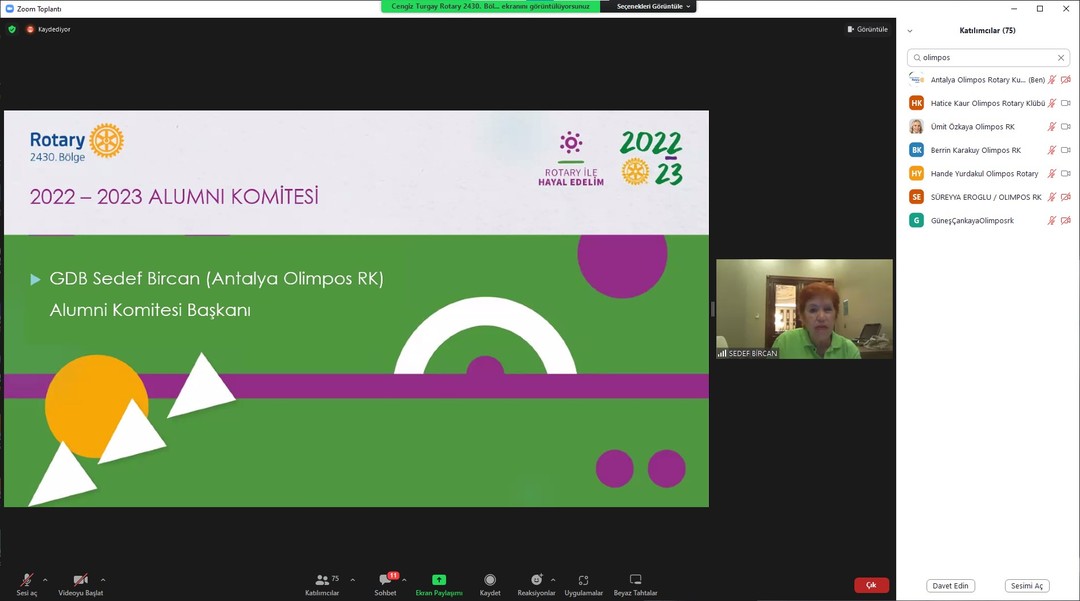Expand video options arrow beside Videoyu Başlat

pyautogui.click(x=103, y=579)
